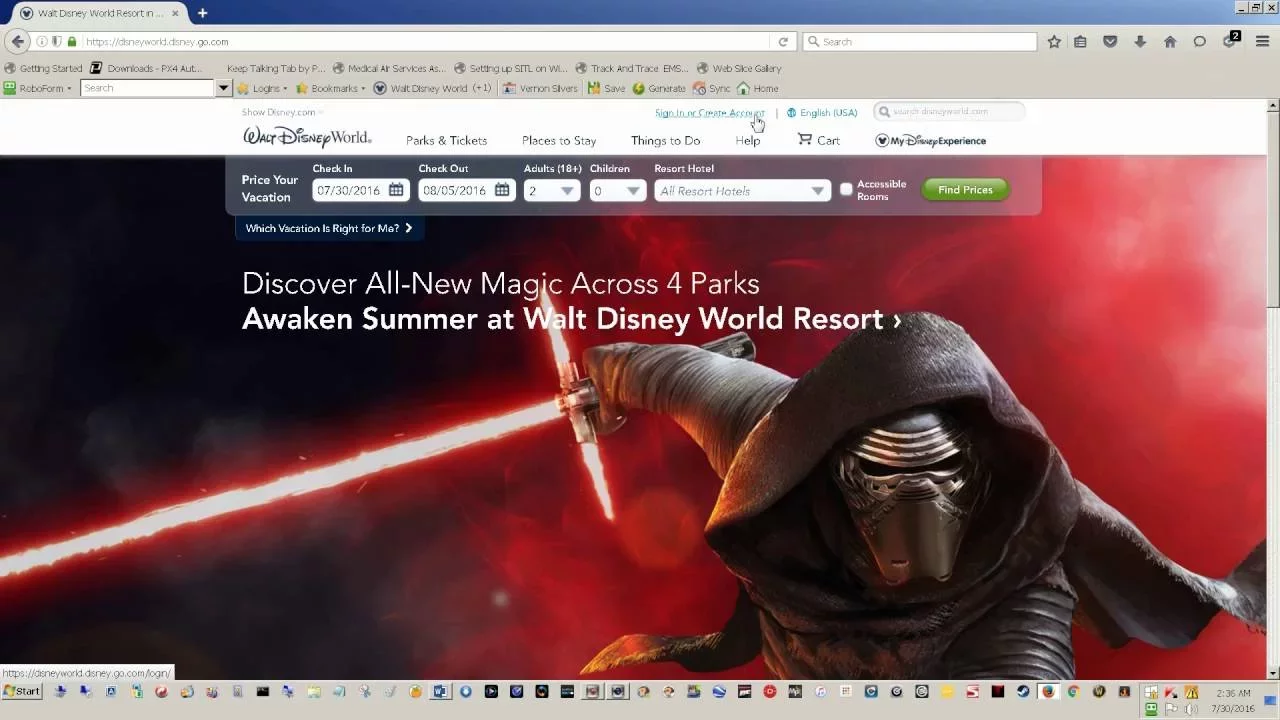
Task: Open the Places to Stay menu
Action: pos(559,140)
